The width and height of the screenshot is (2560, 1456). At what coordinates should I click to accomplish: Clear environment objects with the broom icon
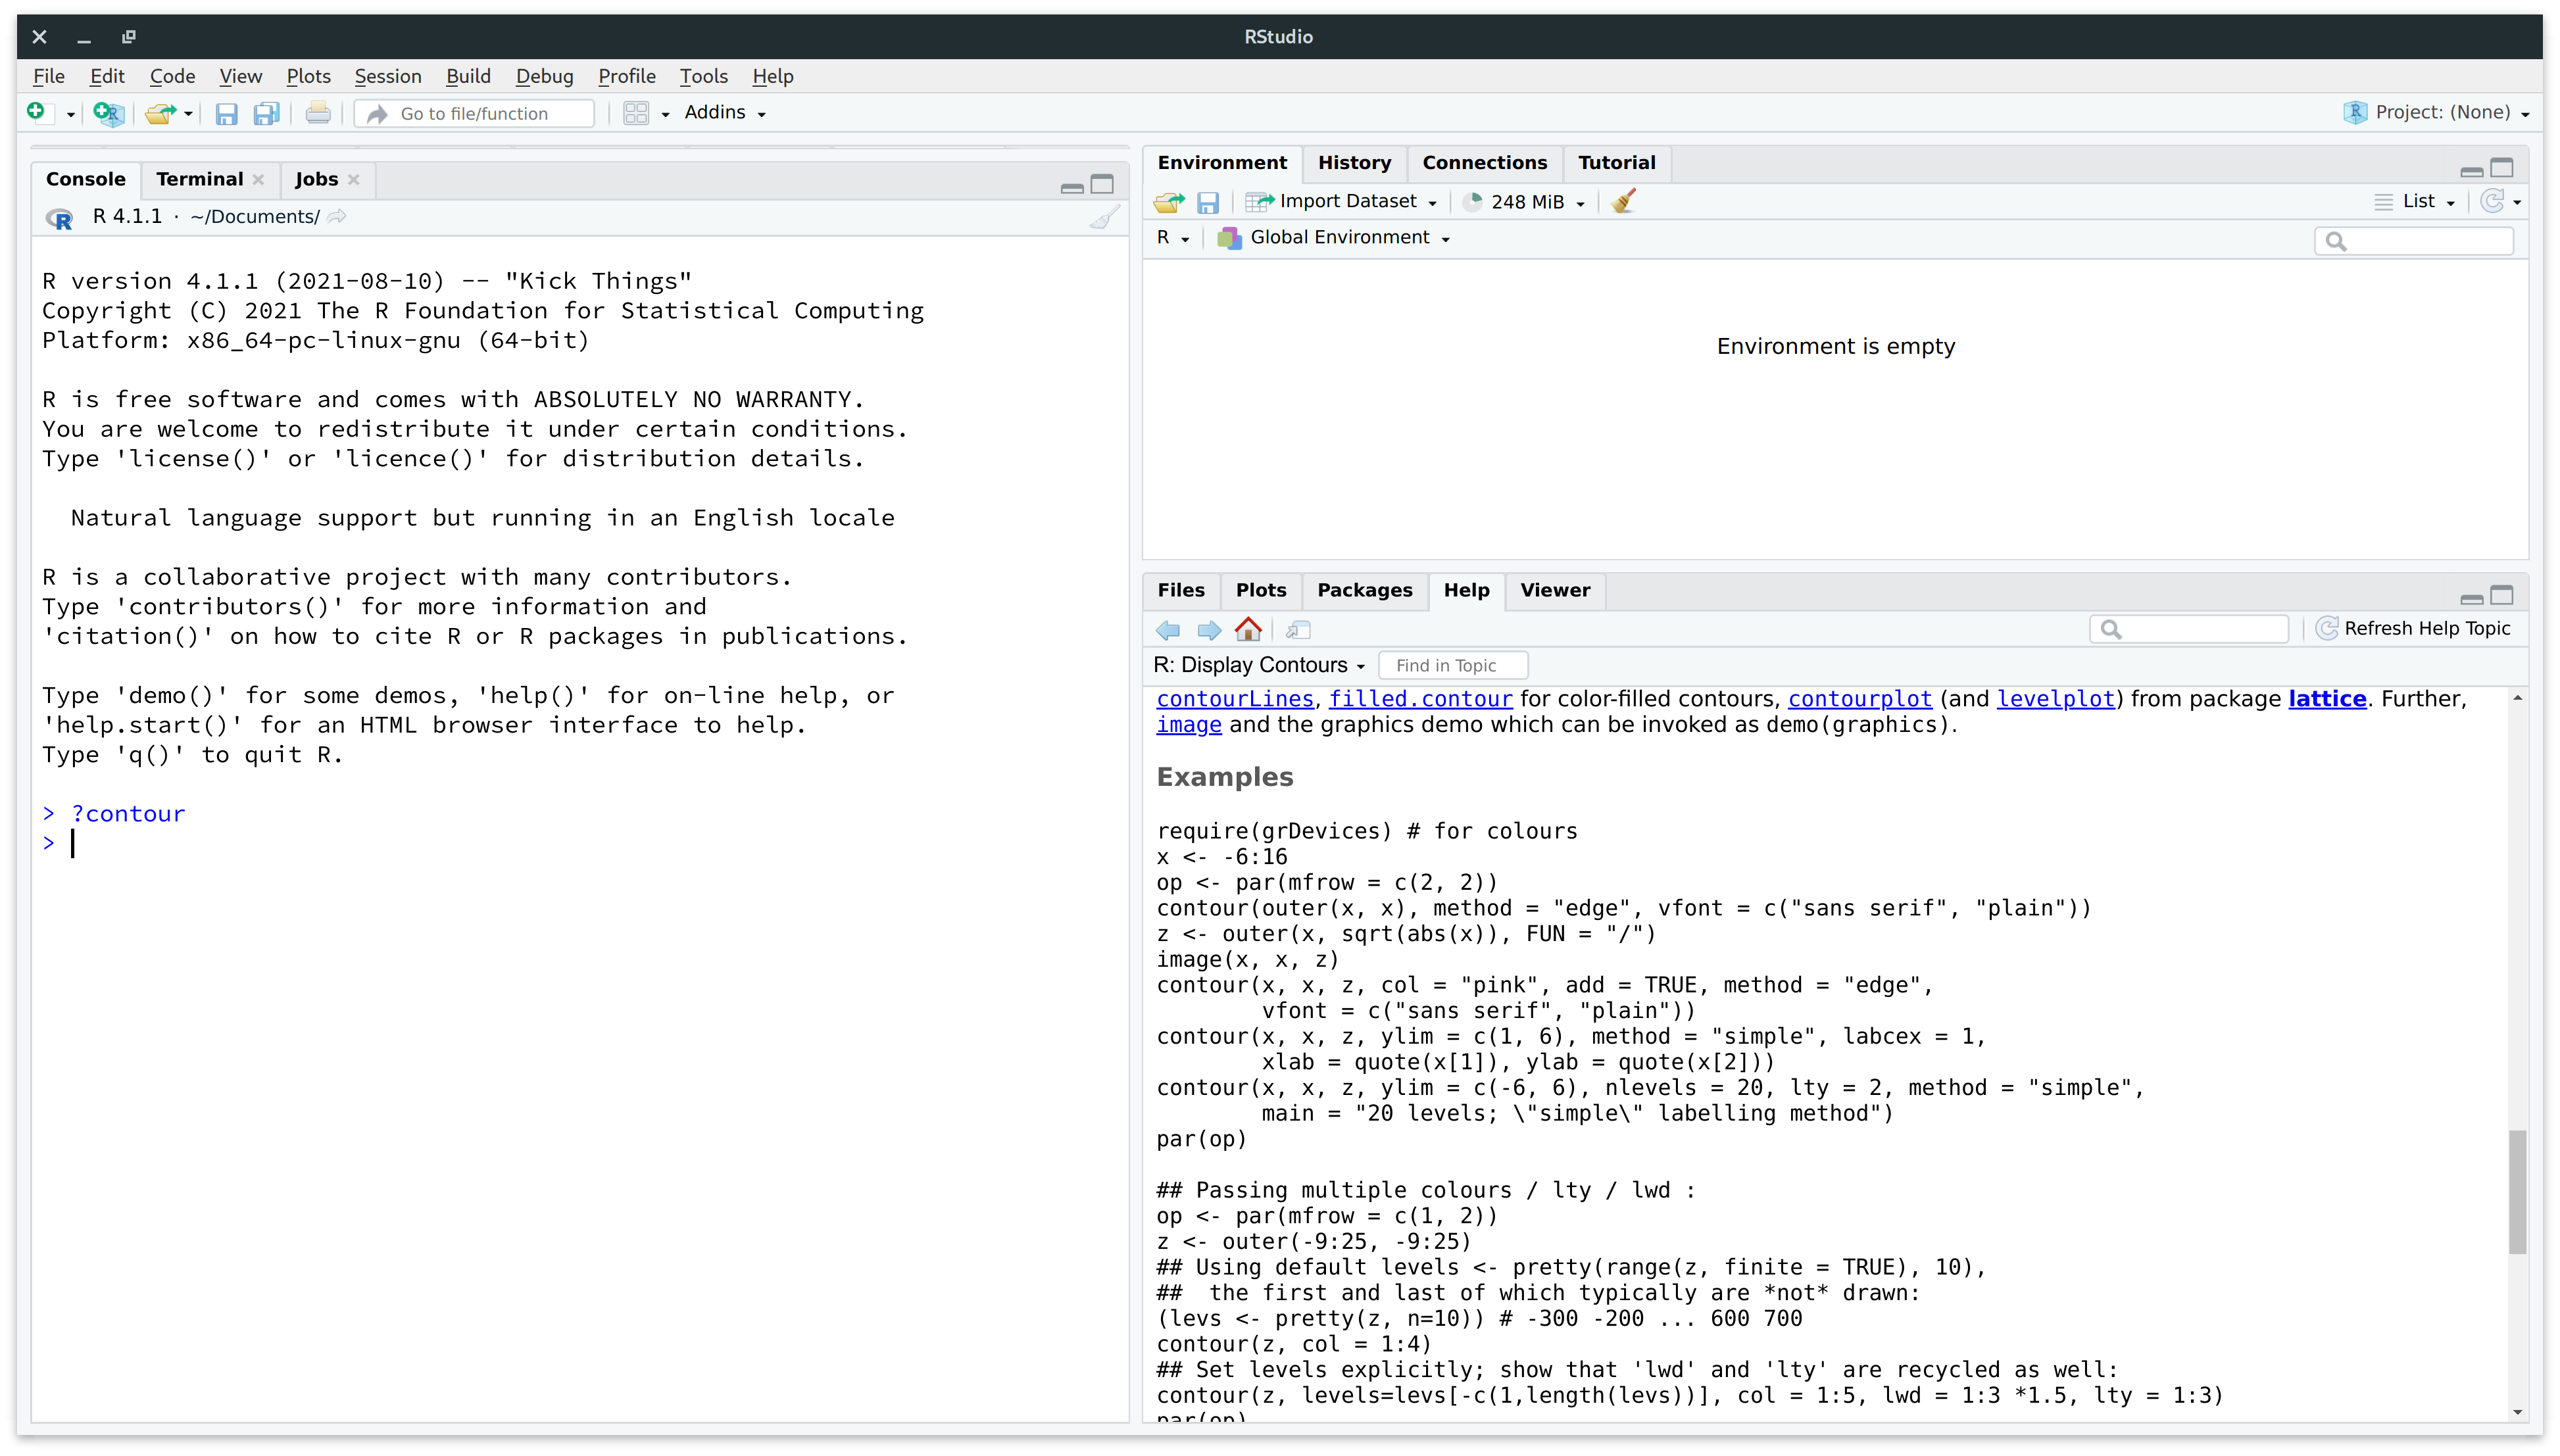pyautogui.click(x=1623, y=201)
